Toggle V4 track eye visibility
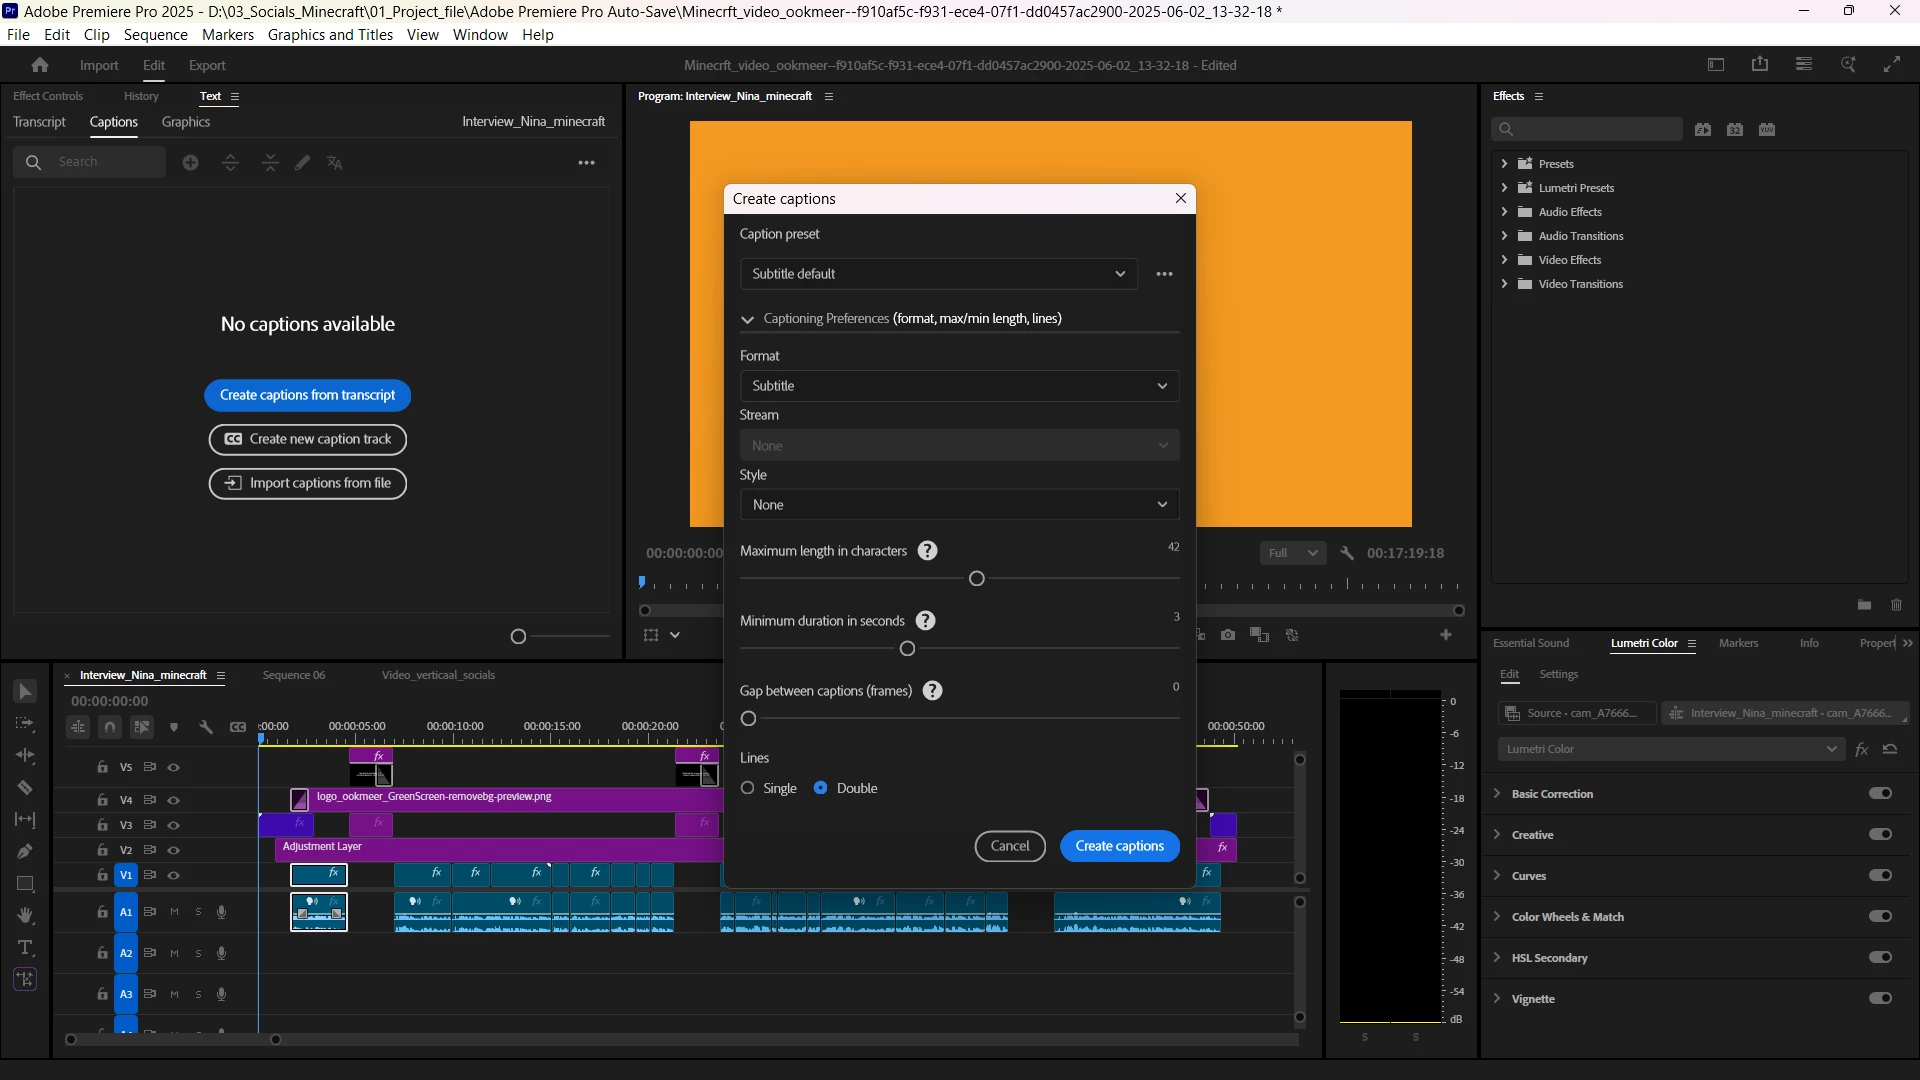1920x1080 pixels. [174, 800]
